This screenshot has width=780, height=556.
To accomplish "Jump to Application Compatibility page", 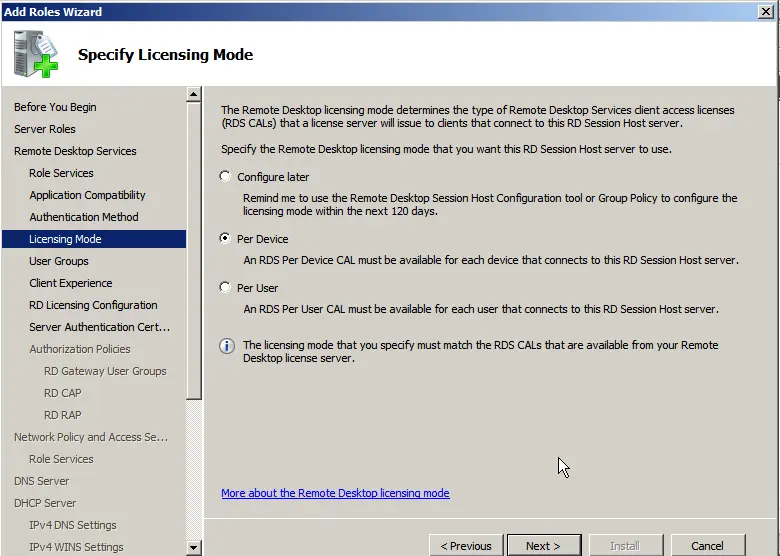I will coord(87,195).
